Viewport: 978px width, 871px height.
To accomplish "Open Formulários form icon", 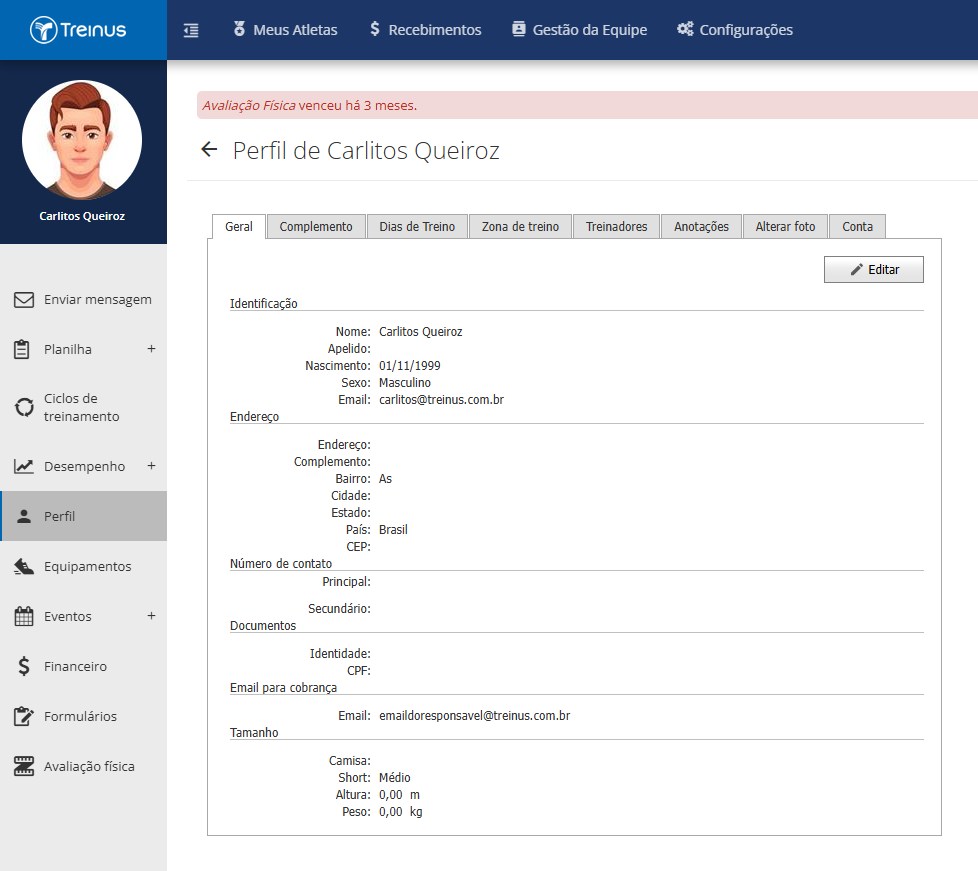I will [24, 716].
